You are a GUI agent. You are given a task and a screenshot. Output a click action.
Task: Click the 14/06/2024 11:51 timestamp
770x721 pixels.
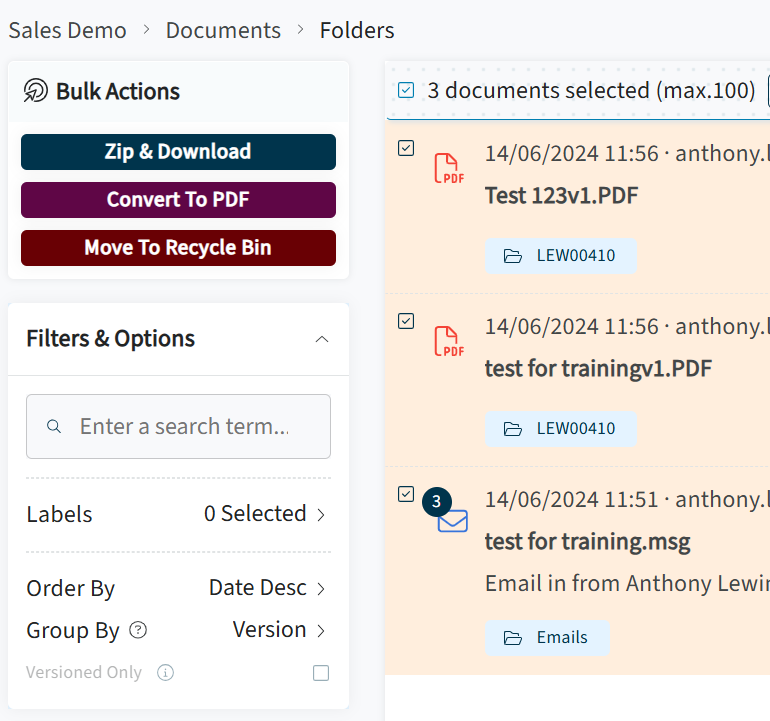(x=572, y=499)
